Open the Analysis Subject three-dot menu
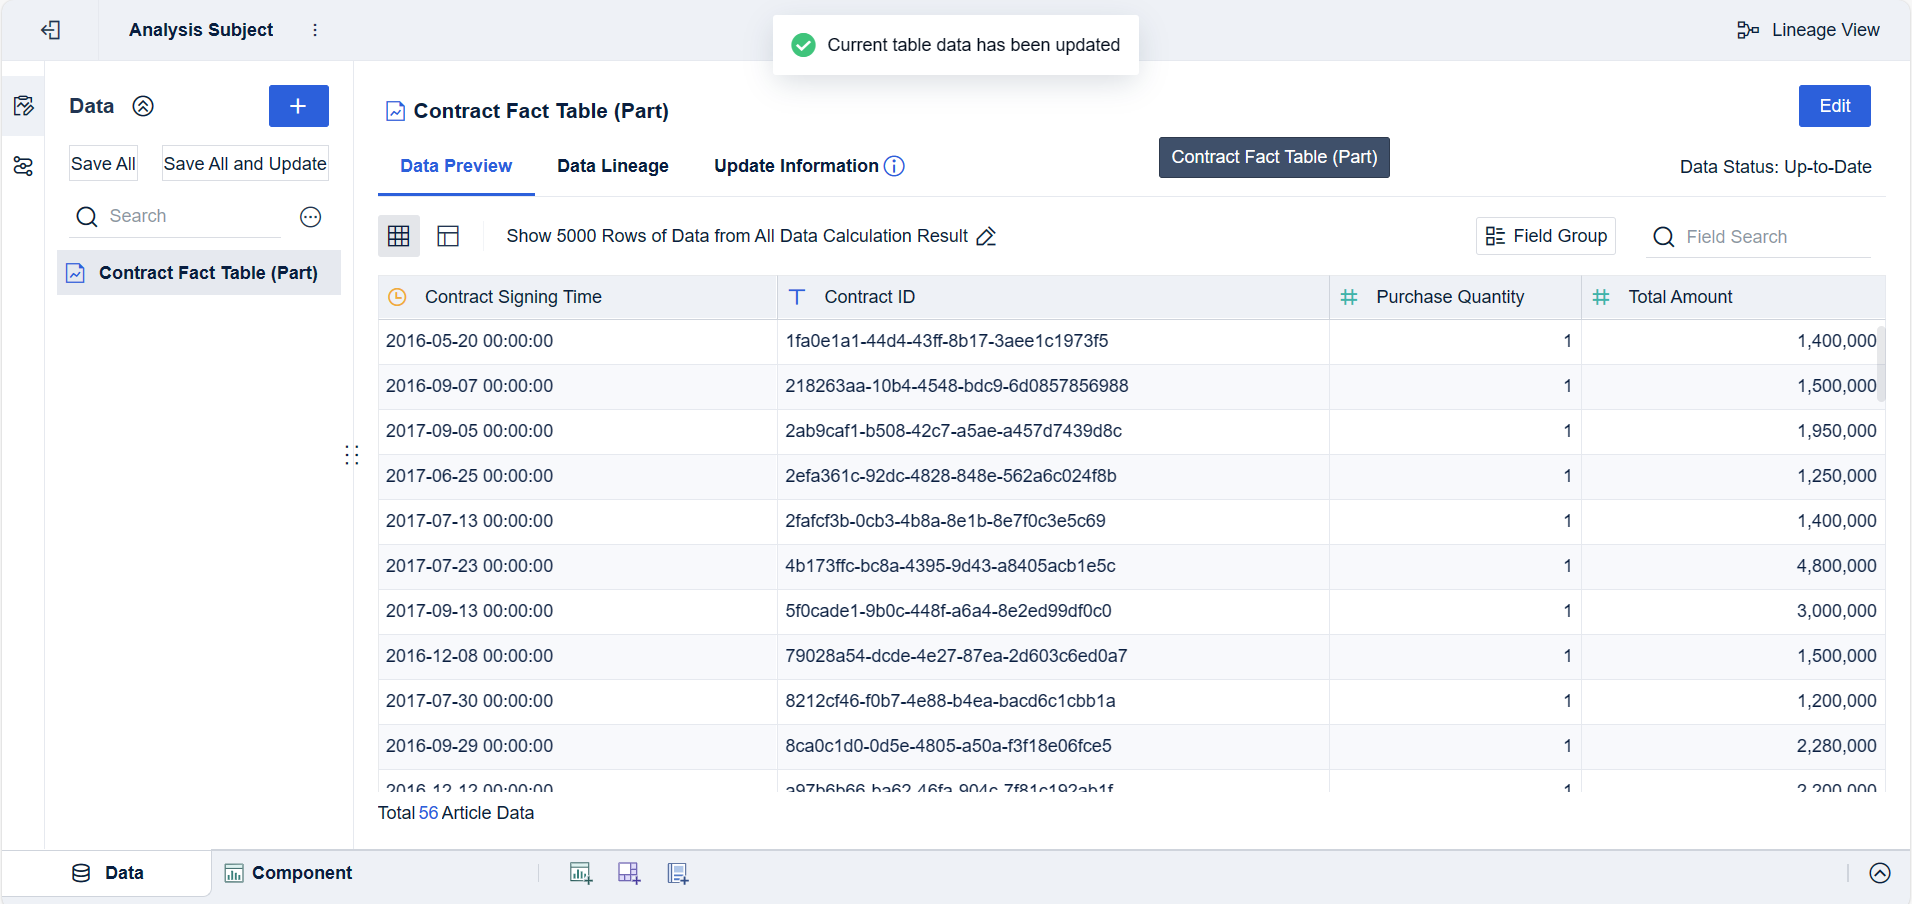Image resolution: width=1912 pixels, height=904 pixels. point(315,30)
